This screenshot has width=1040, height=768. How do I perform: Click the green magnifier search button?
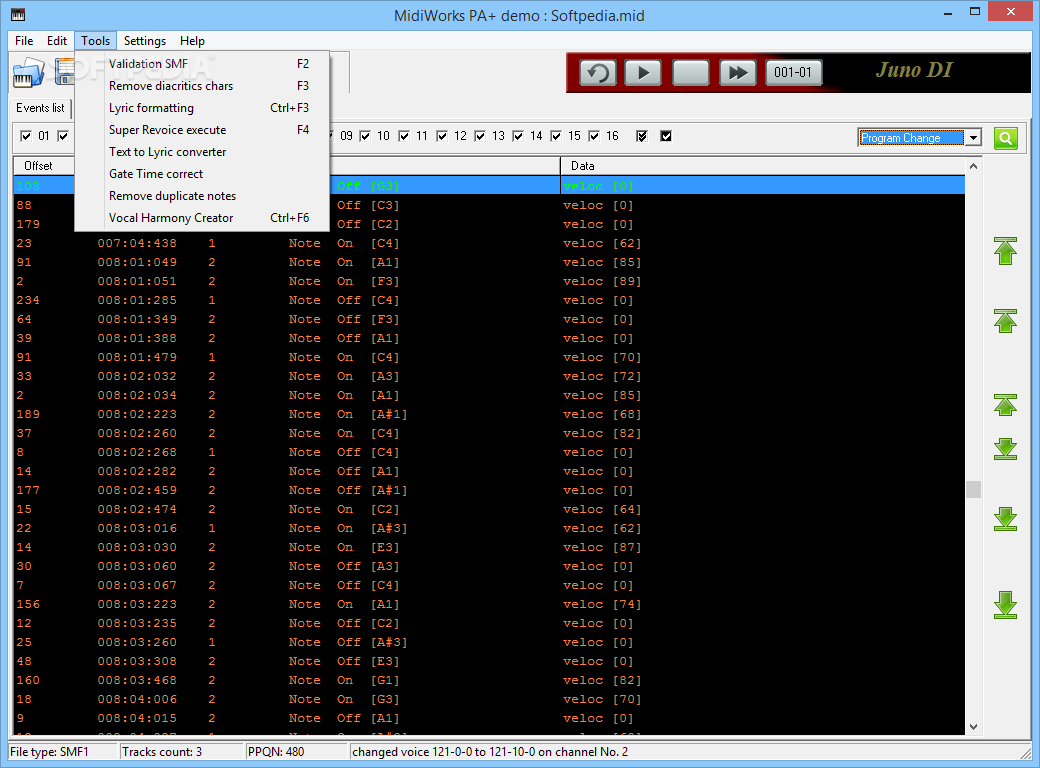pyautogui.click(x=1006, y=138)
